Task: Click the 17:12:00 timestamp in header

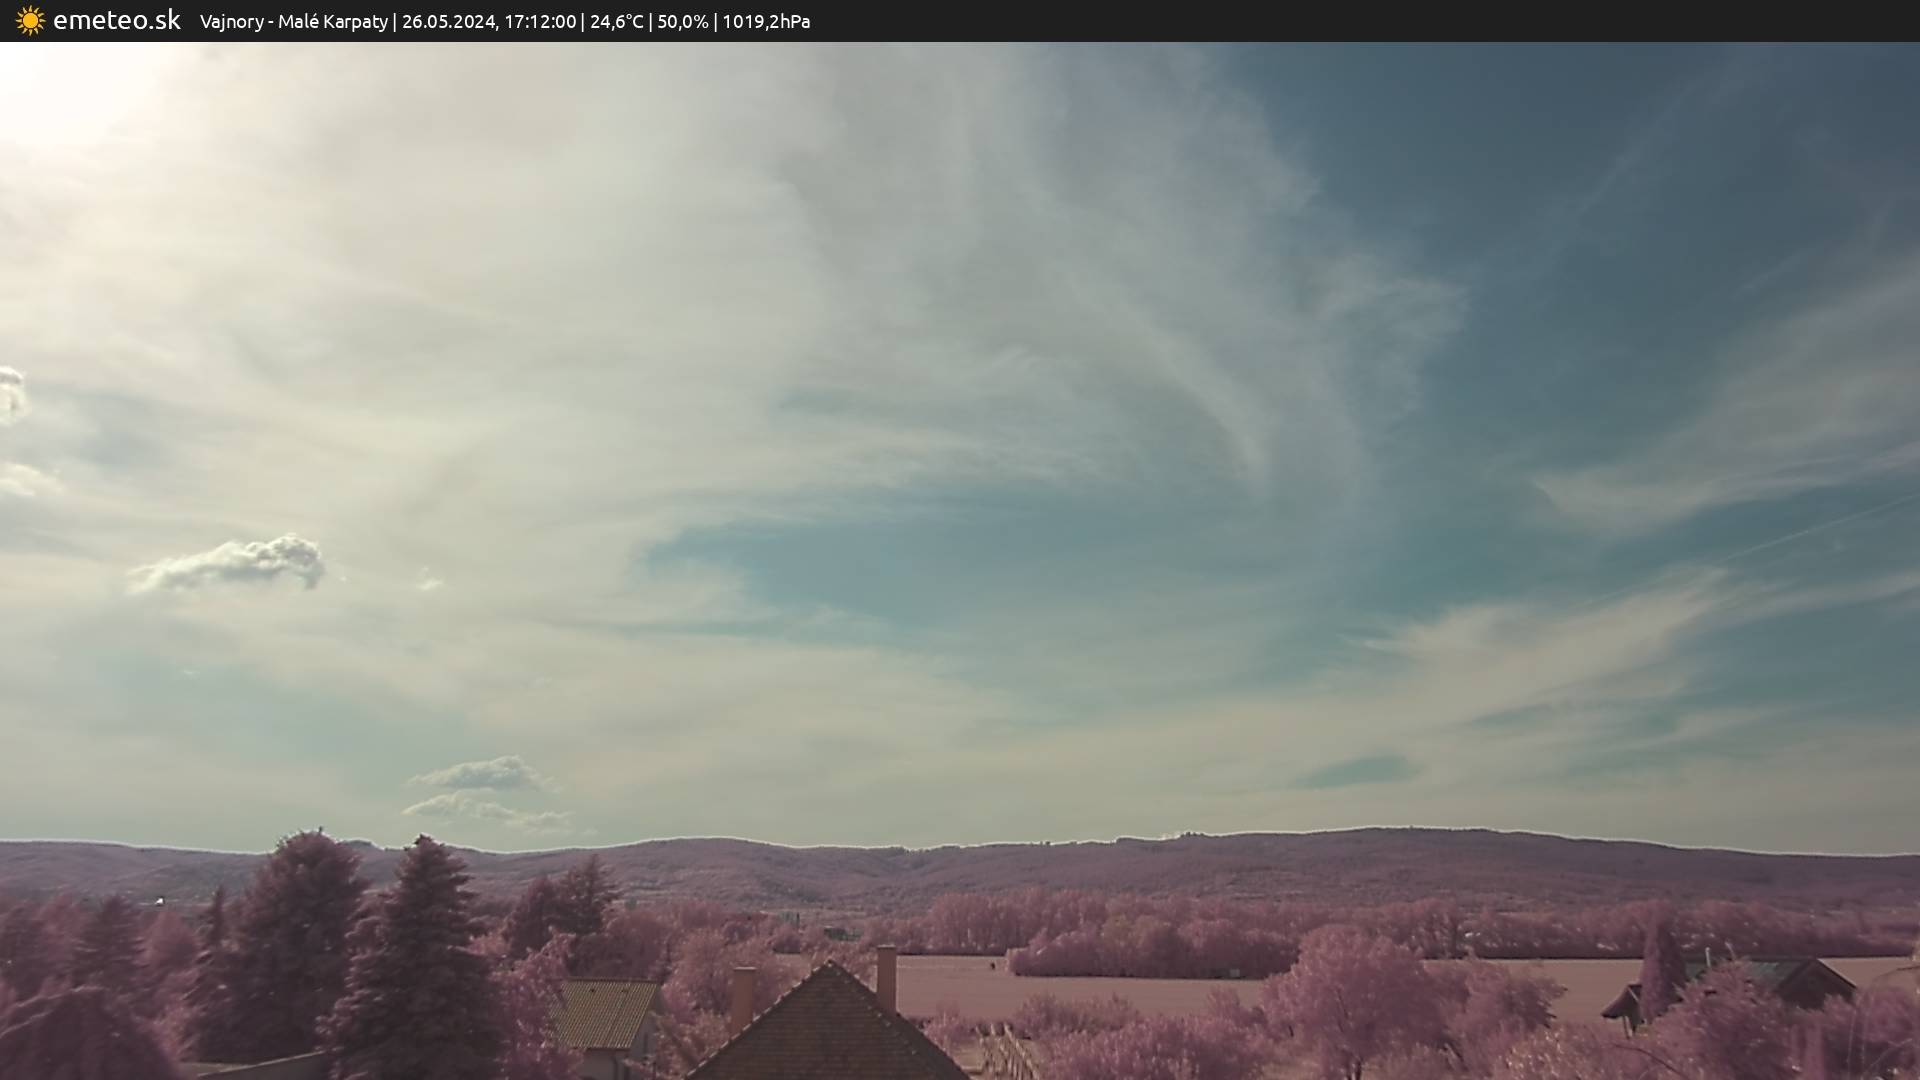Action: (x=540, y=21)
